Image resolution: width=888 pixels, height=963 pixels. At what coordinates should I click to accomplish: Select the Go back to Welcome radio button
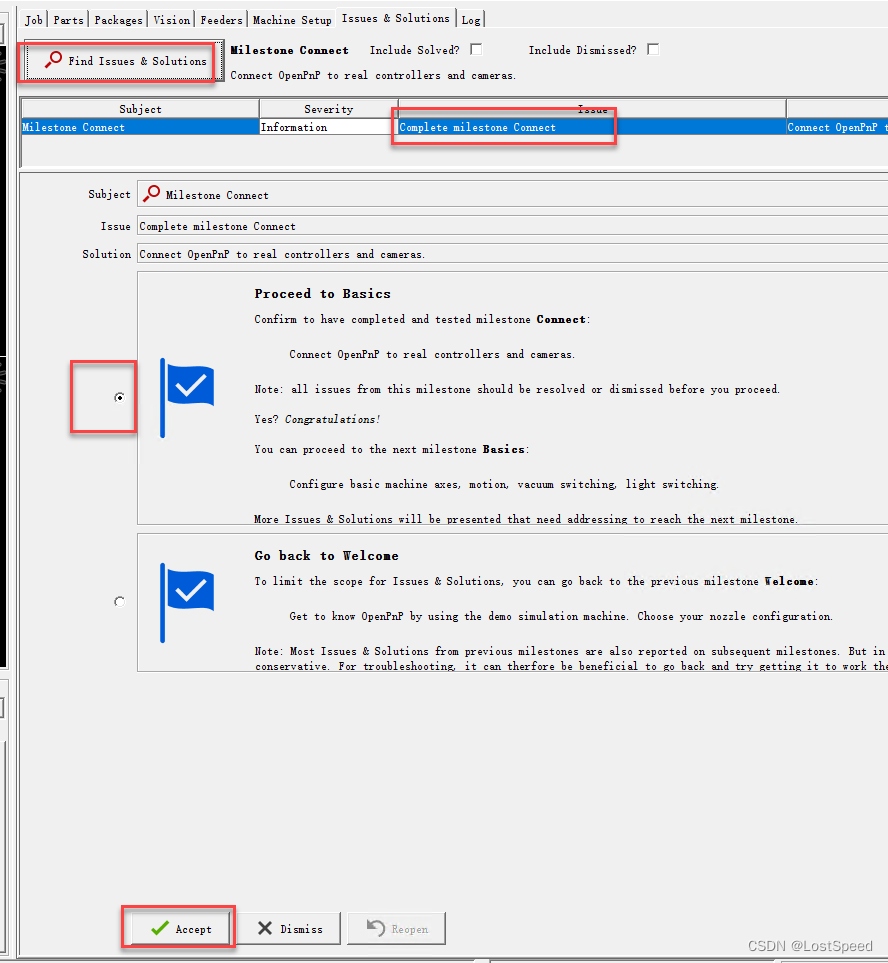click(x=119, y=601)
